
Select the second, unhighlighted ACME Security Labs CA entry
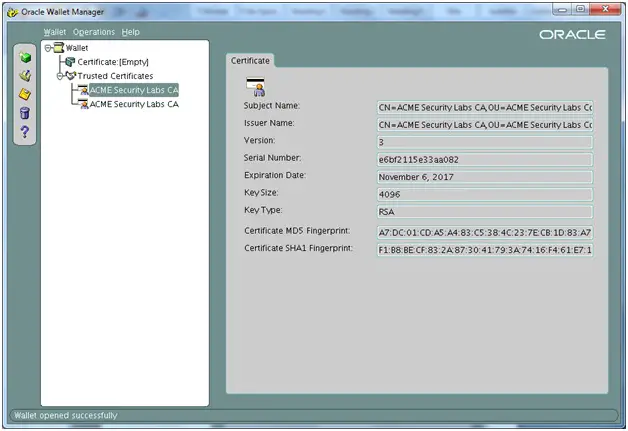134,104
